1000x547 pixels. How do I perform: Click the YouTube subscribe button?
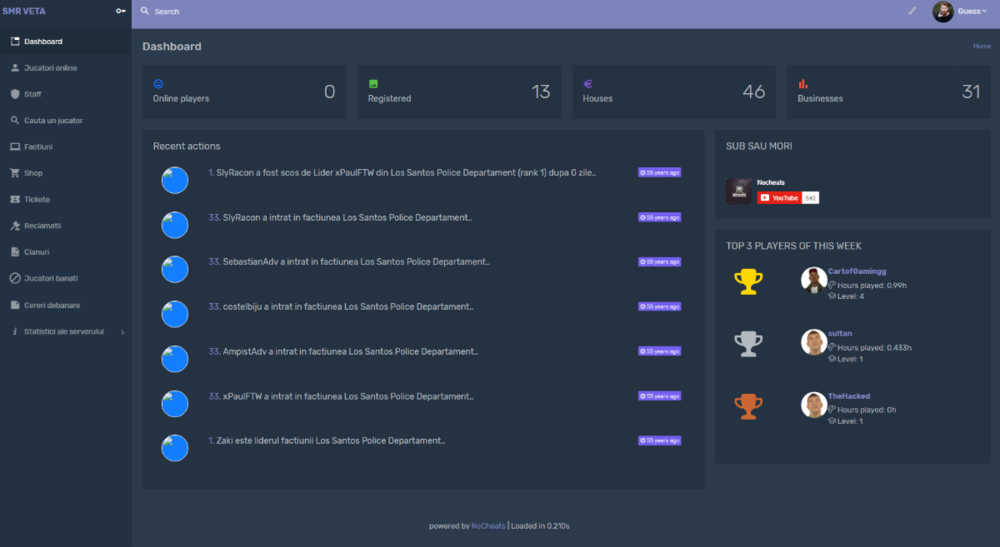[779, 198]
